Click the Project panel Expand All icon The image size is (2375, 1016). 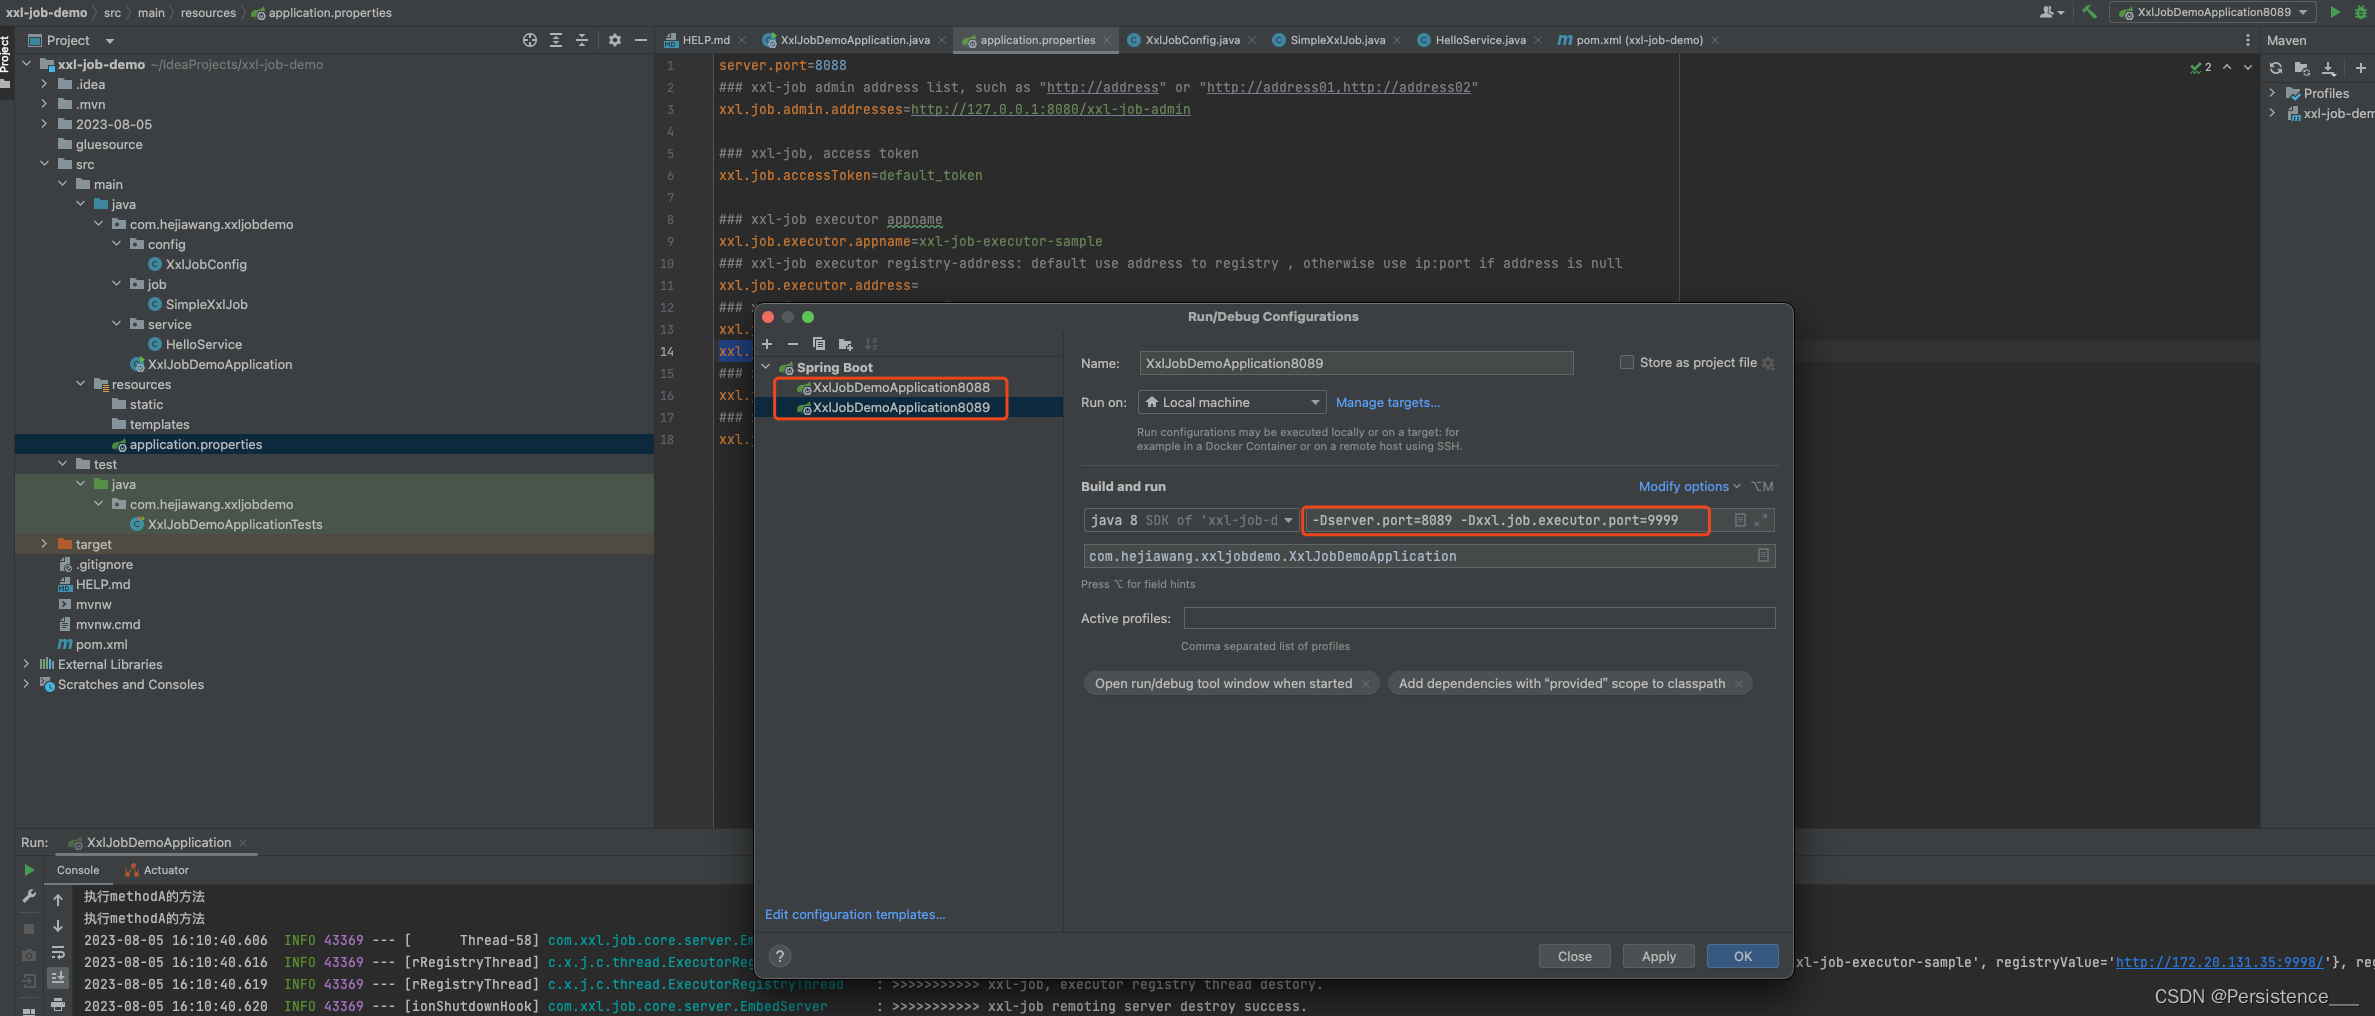click(x=556, y=40)
